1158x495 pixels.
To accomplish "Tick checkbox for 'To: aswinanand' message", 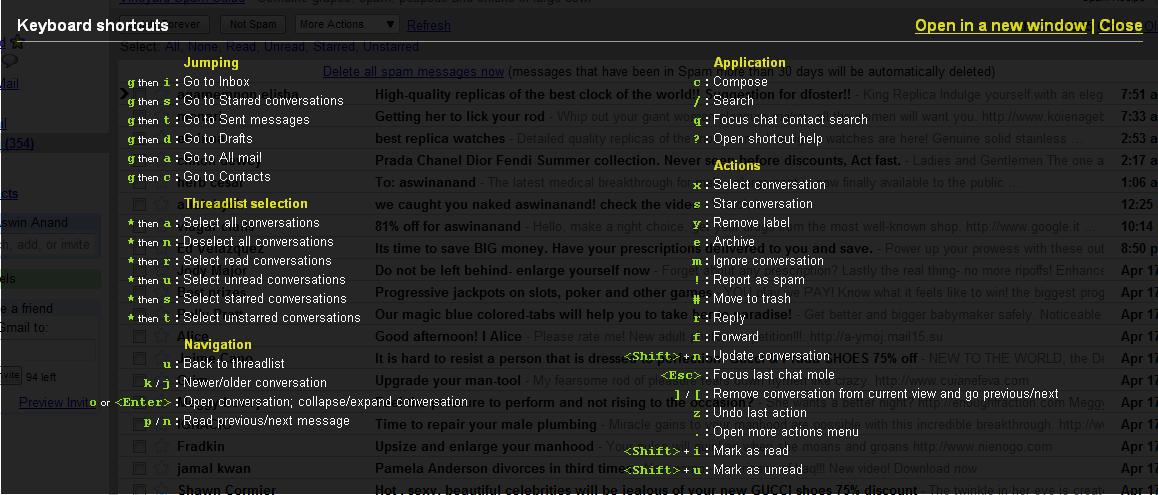I will (139, 182).
